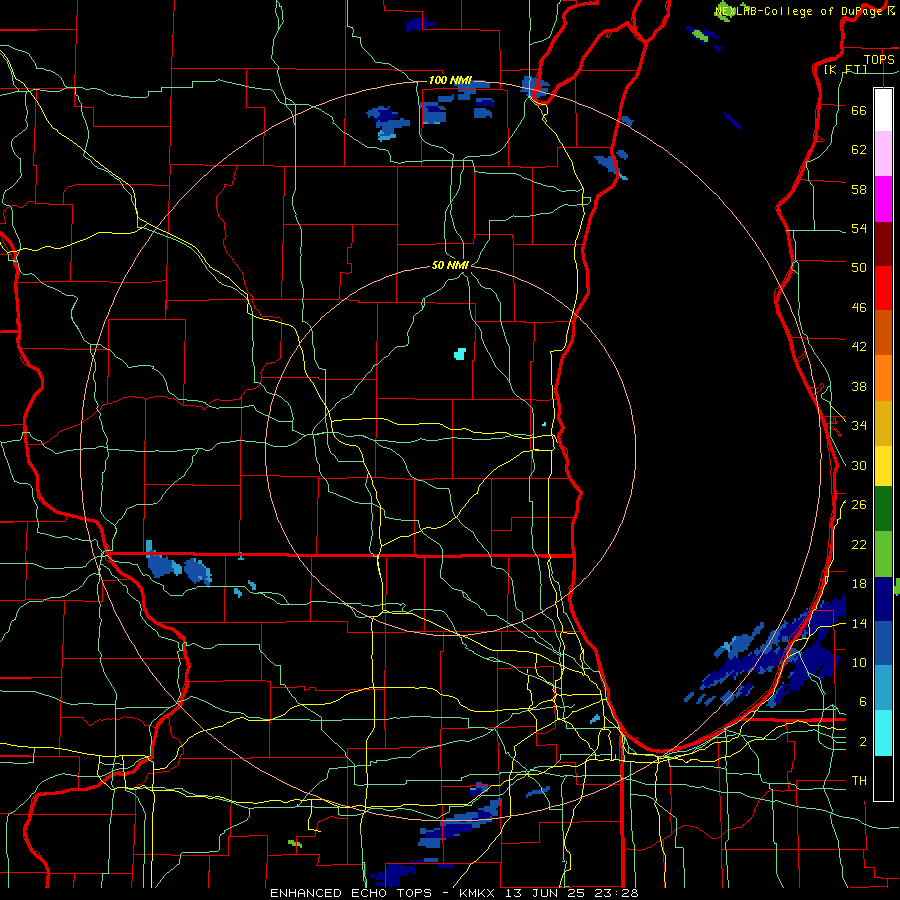Viewport: 900px width, 900px height.
Task: Click the legend value "10"
Action: pos(859,662)
